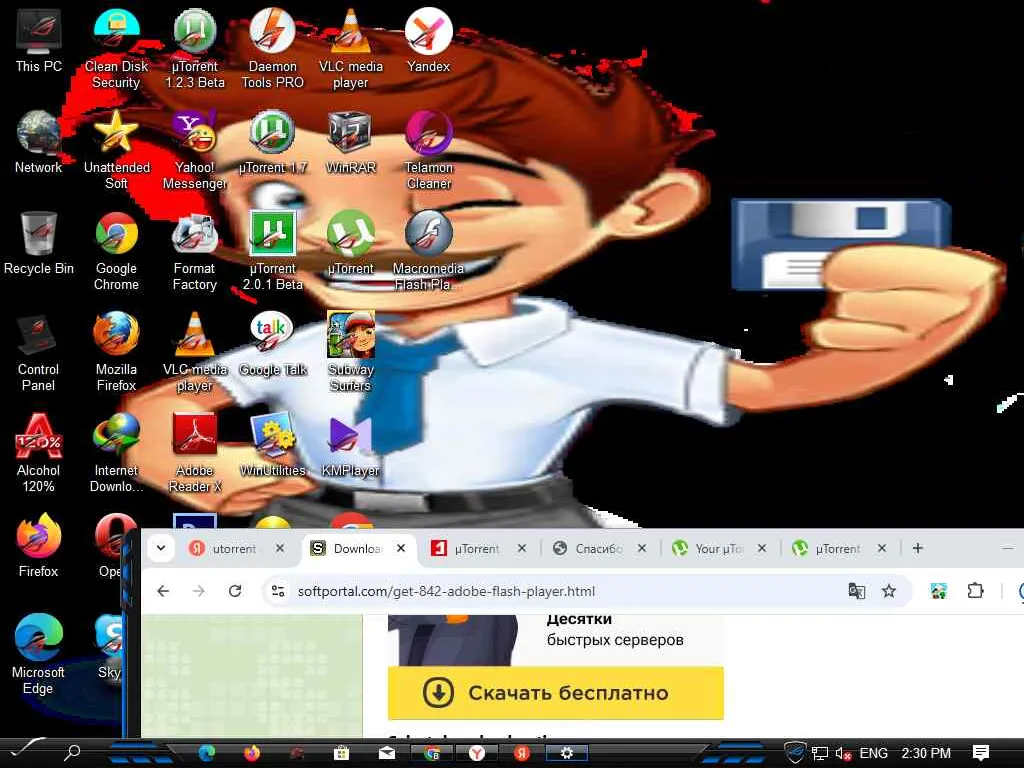Launch µTorrent 2.0.1 Beta icon
The image size is (1024, 768).
[272, 251]
